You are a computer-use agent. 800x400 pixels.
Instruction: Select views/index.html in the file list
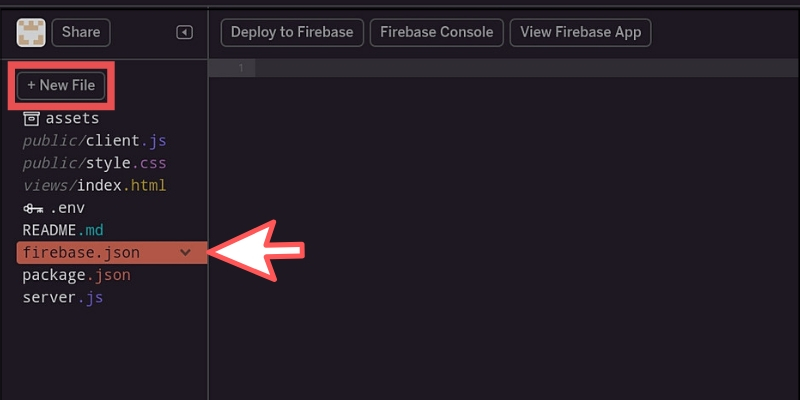click(x=94, y=186)
